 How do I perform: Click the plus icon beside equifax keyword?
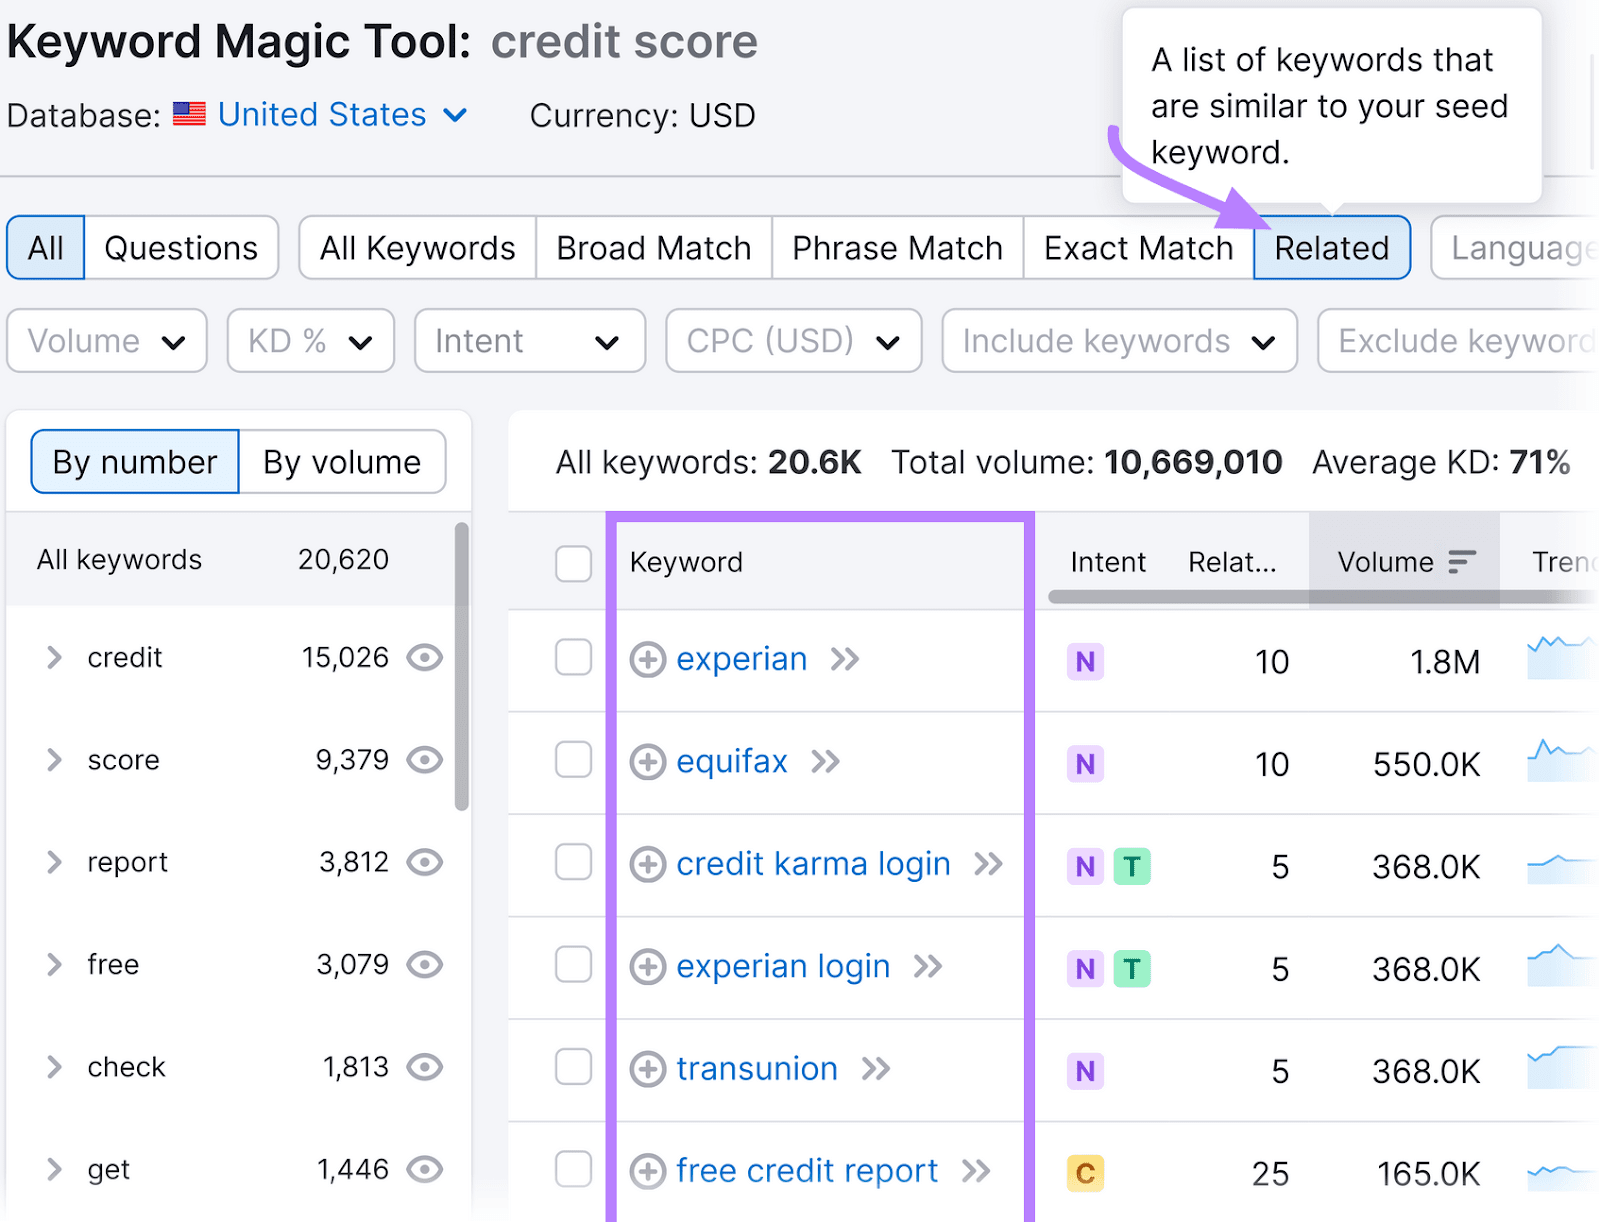point(647,762)
